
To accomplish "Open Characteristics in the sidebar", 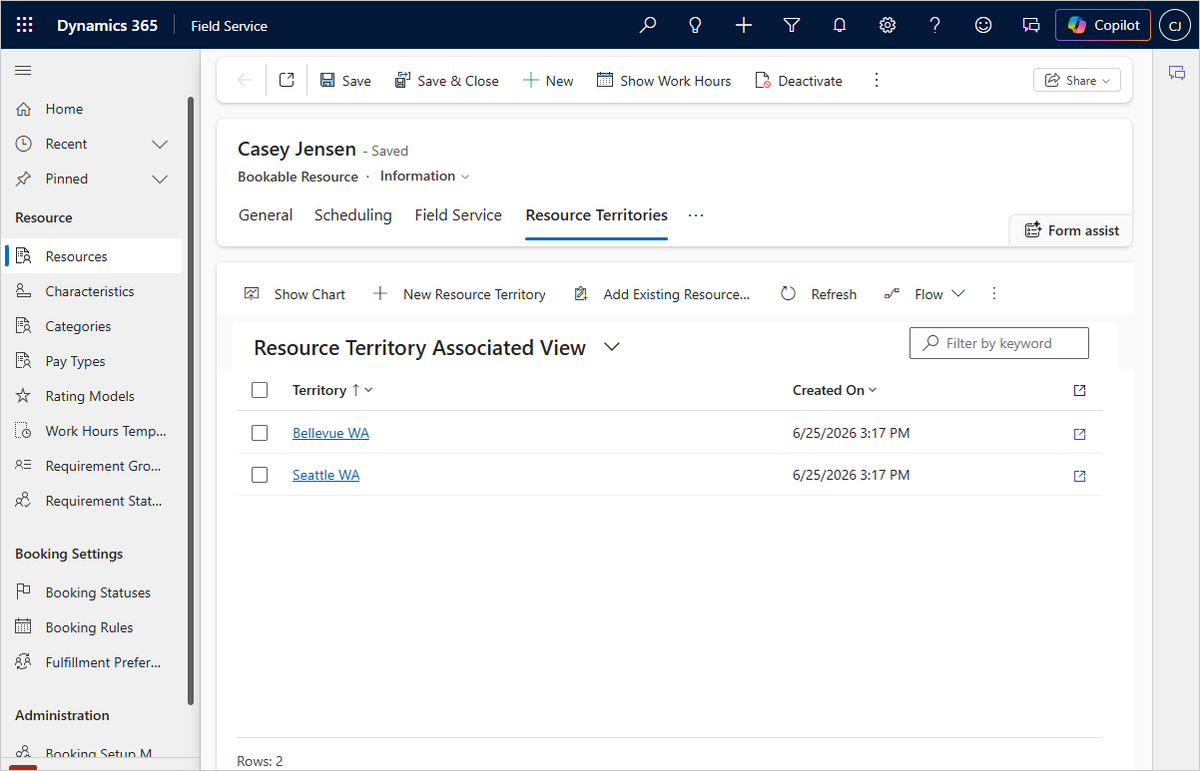I will coord(93,291).
